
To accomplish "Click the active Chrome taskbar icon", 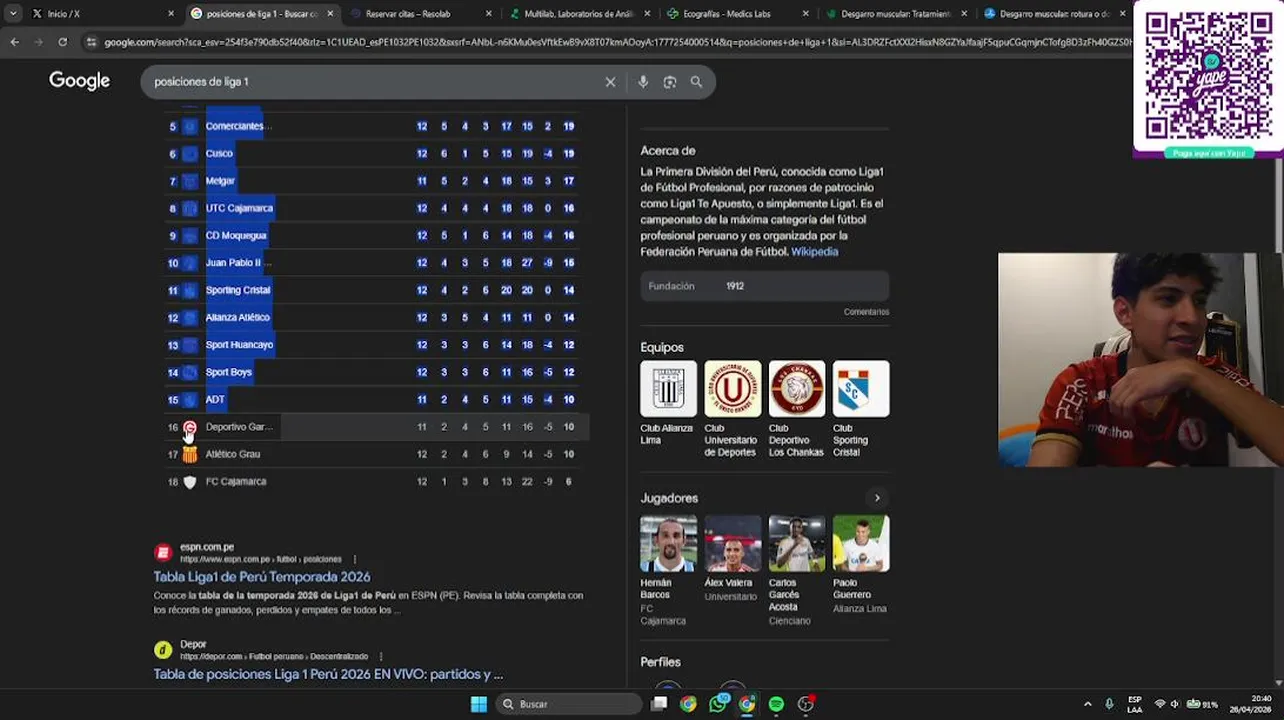I will [747, 704].
